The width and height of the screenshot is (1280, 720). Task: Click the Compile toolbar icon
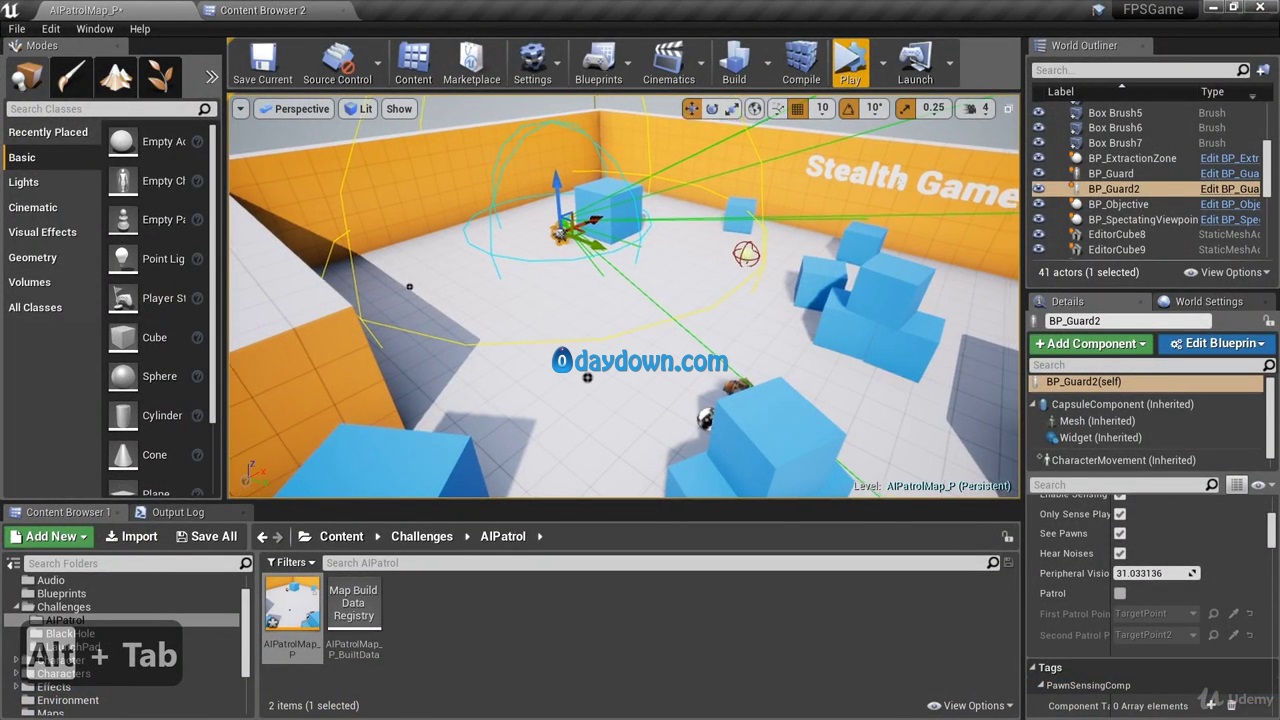(x=801, y=64)
